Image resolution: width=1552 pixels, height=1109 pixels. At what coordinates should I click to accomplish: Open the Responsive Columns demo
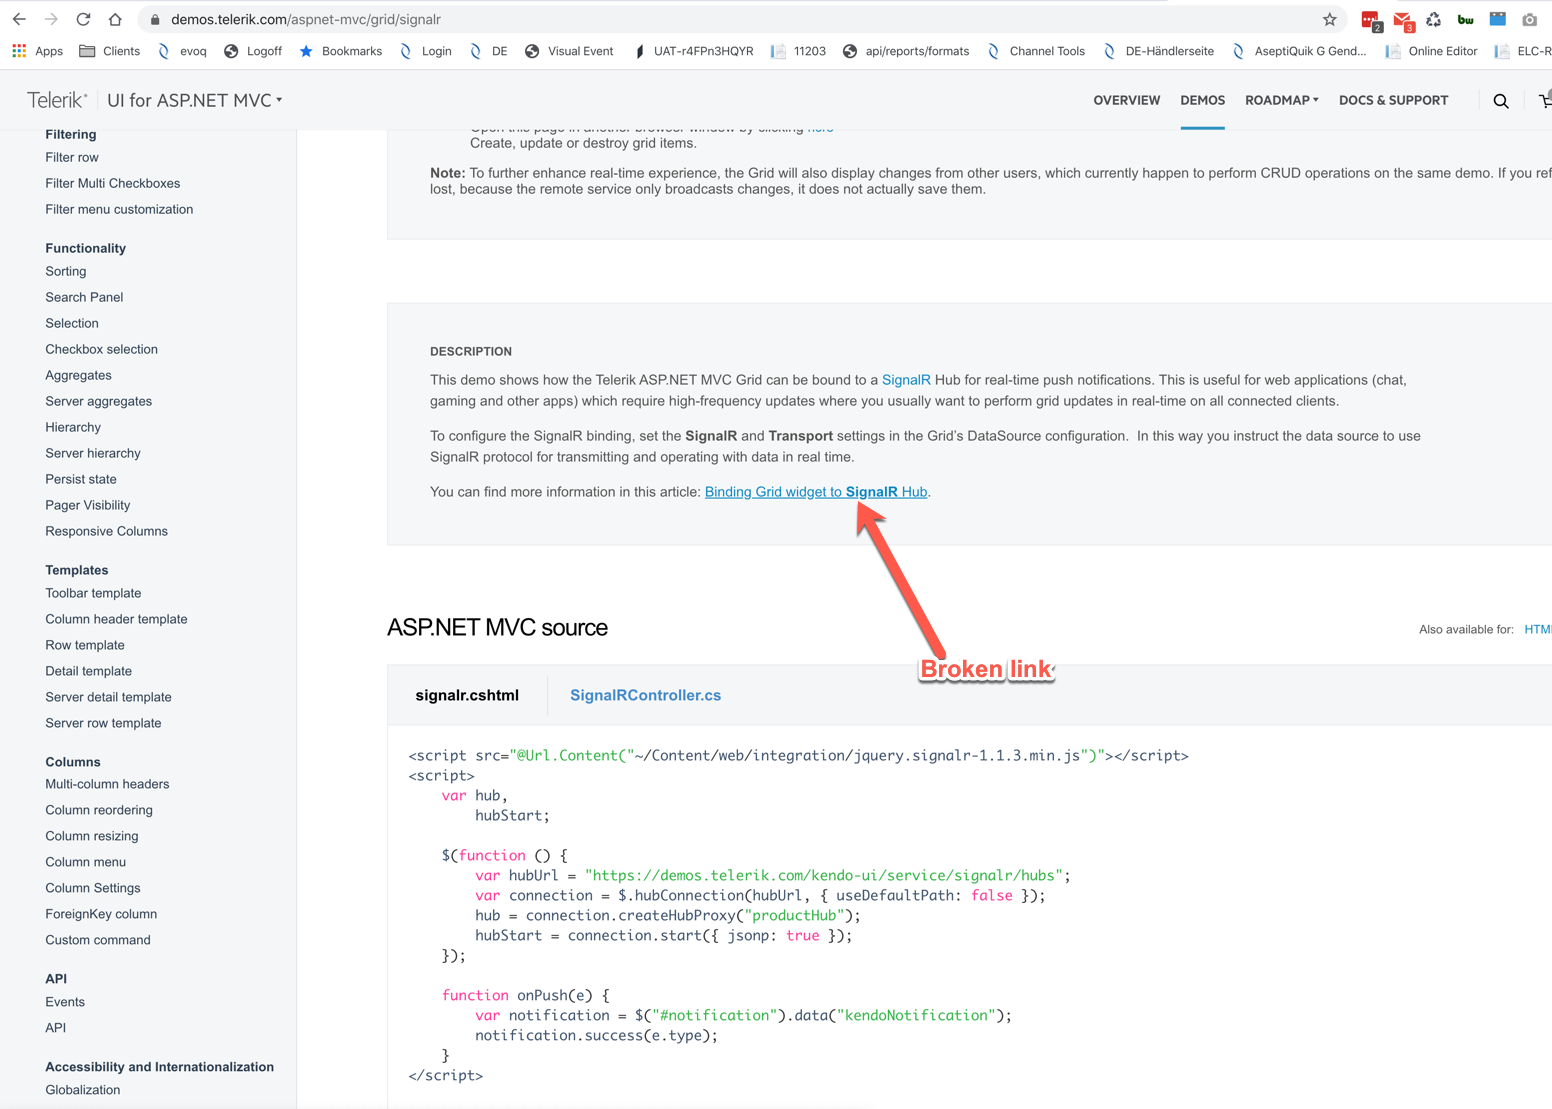[106, 531]
